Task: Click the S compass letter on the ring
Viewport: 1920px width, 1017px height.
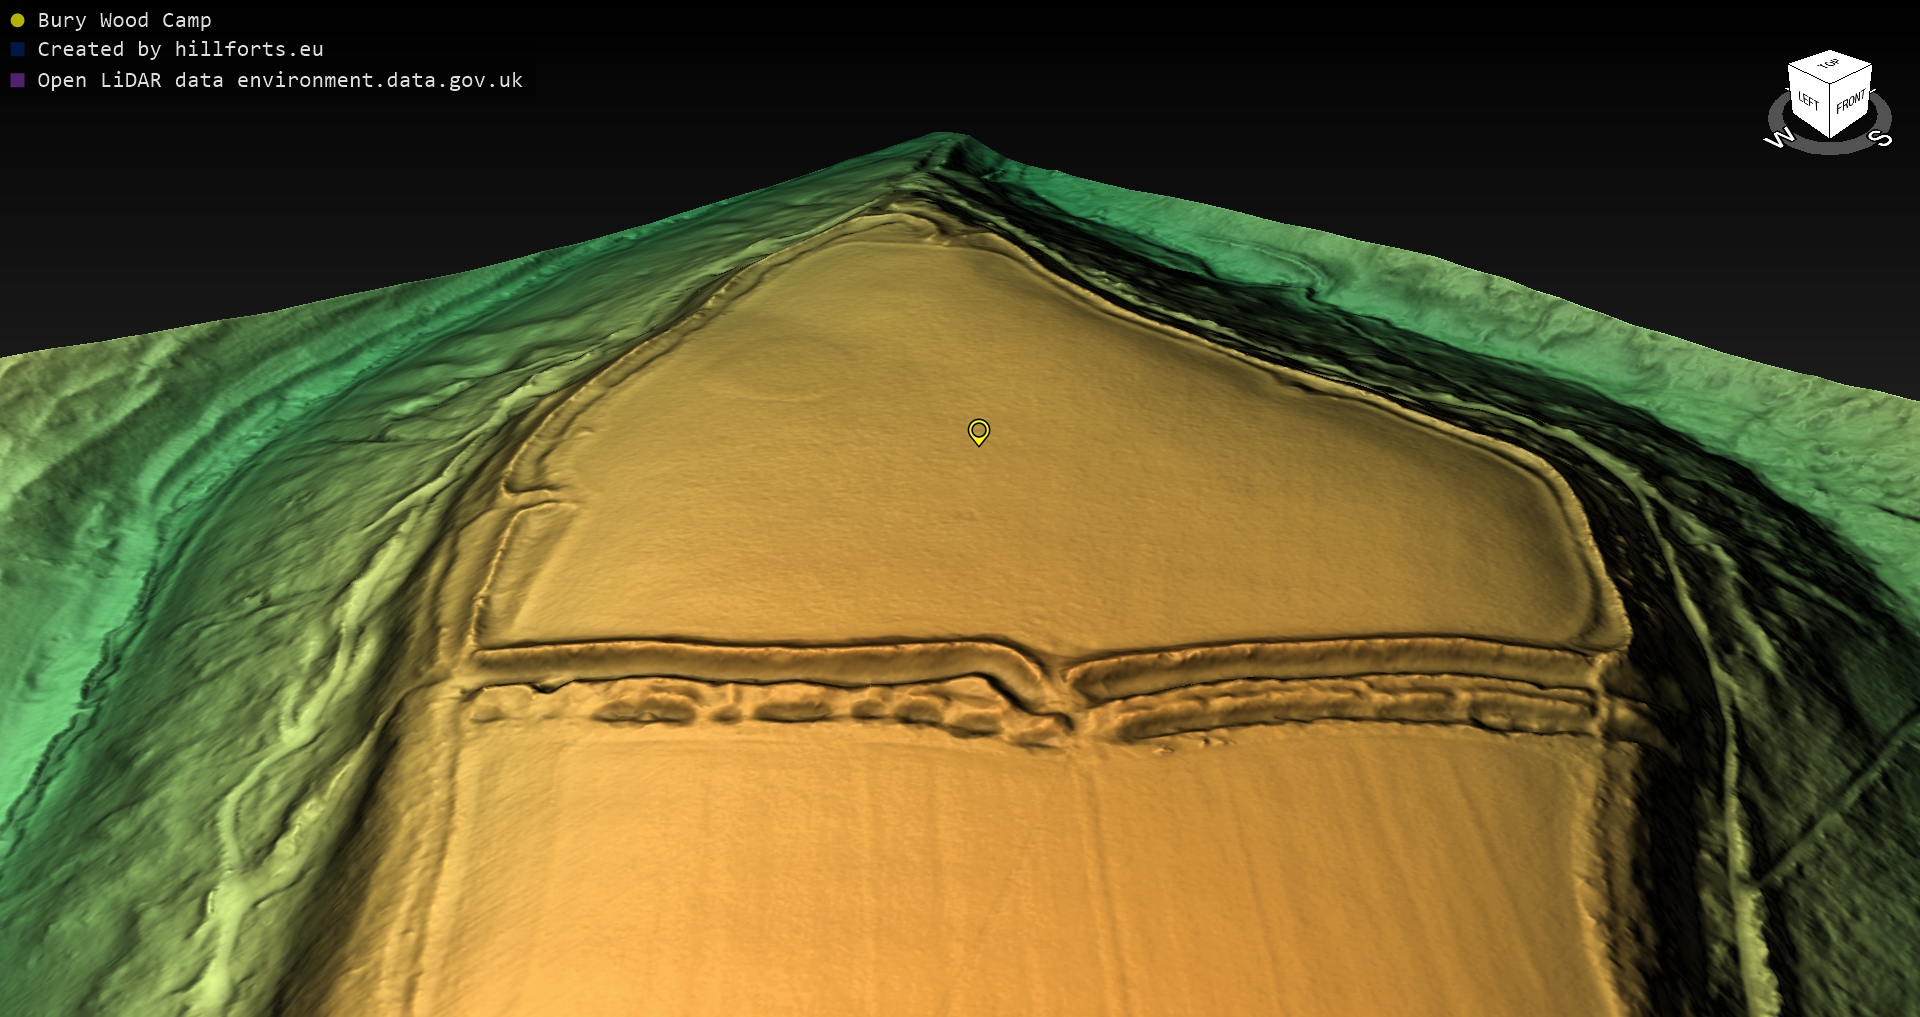Action: tap(1880, 138)
